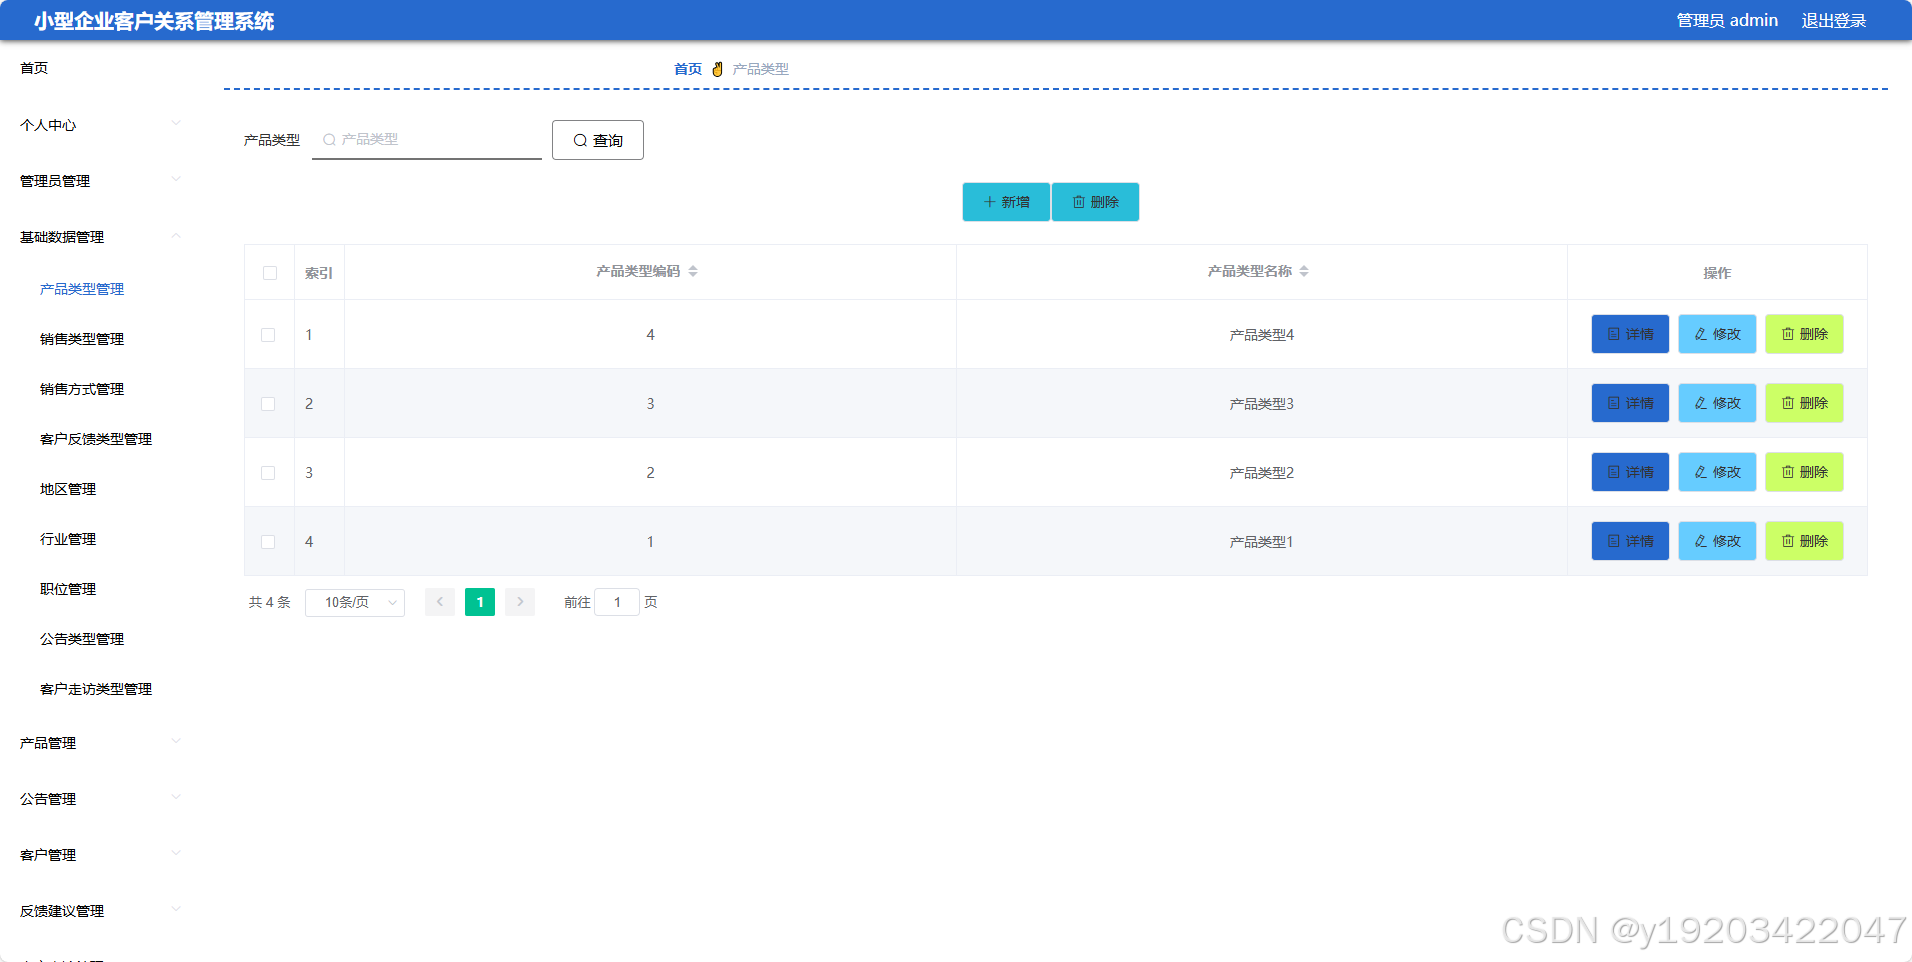This screenshot has width=1912, height=962.
Task: Click the sort arrows on 产品类型名称 column
Action: pos(1305,271)
